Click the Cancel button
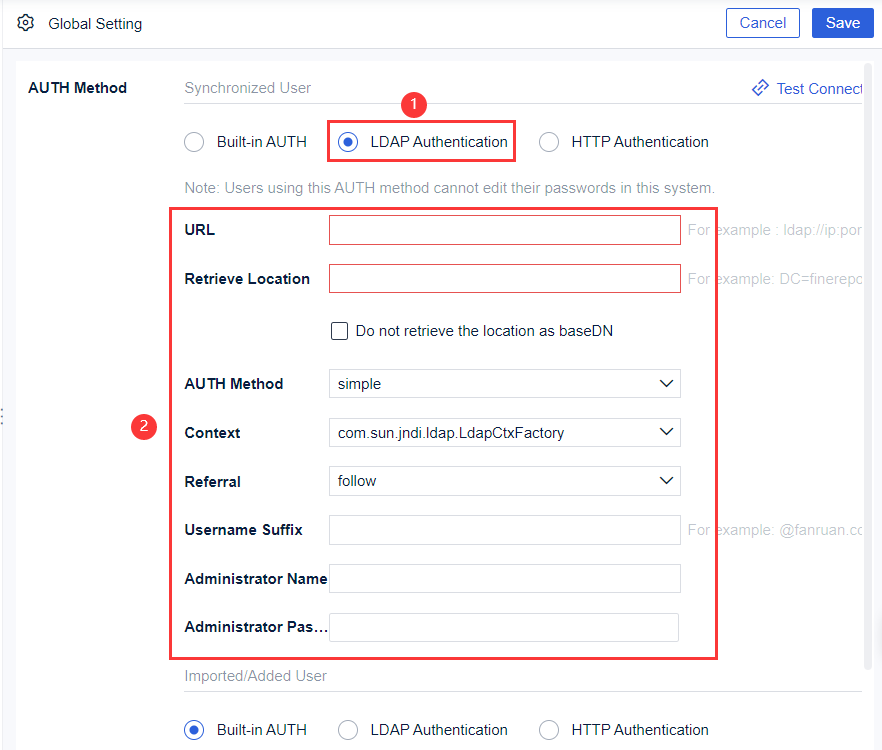 coord(762,22)
